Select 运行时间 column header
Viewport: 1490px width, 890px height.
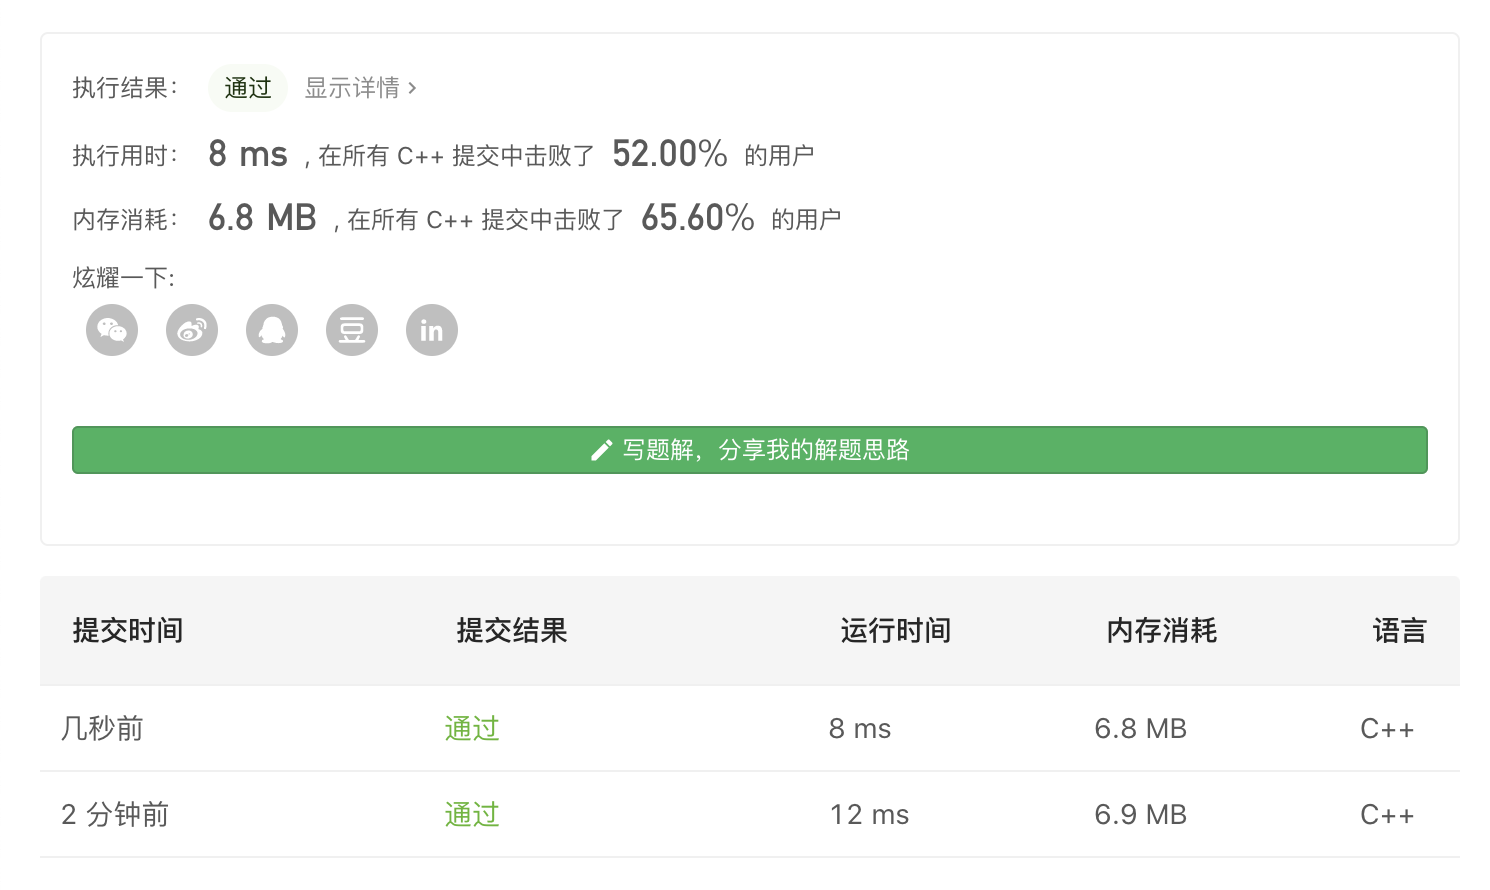[x=896, y=631]
